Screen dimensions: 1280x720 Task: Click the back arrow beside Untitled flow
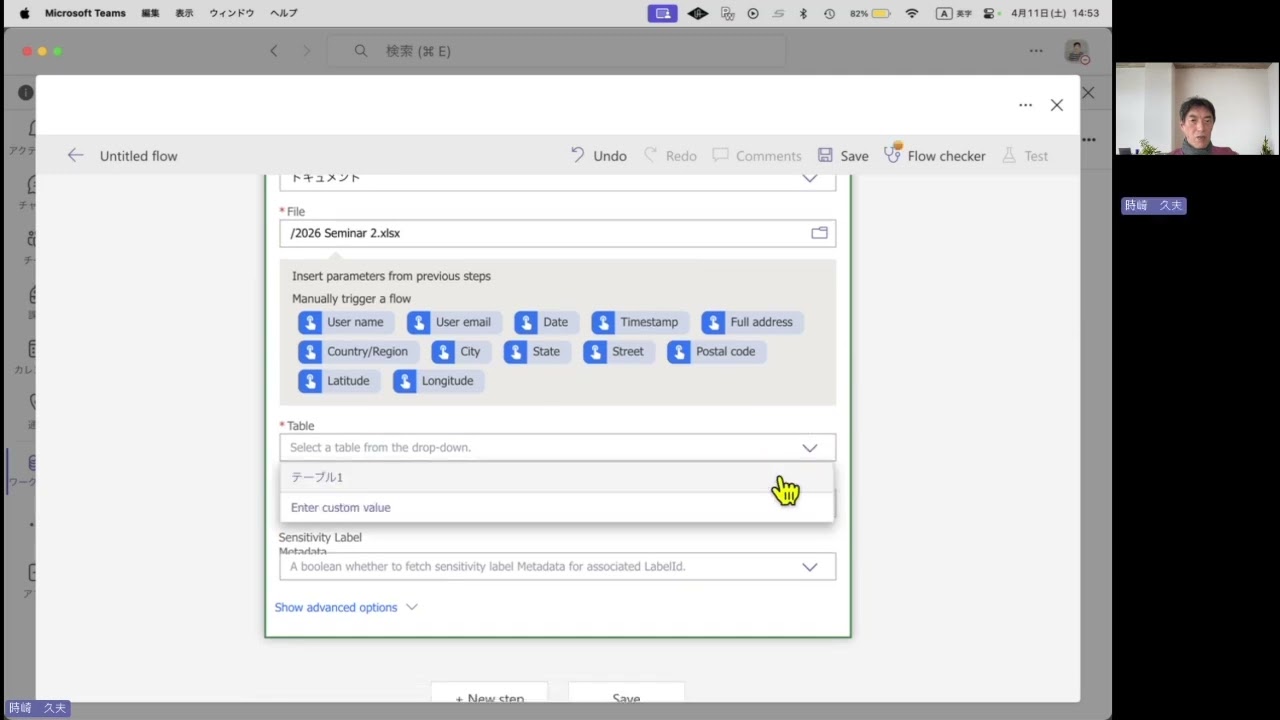[75, 156]
